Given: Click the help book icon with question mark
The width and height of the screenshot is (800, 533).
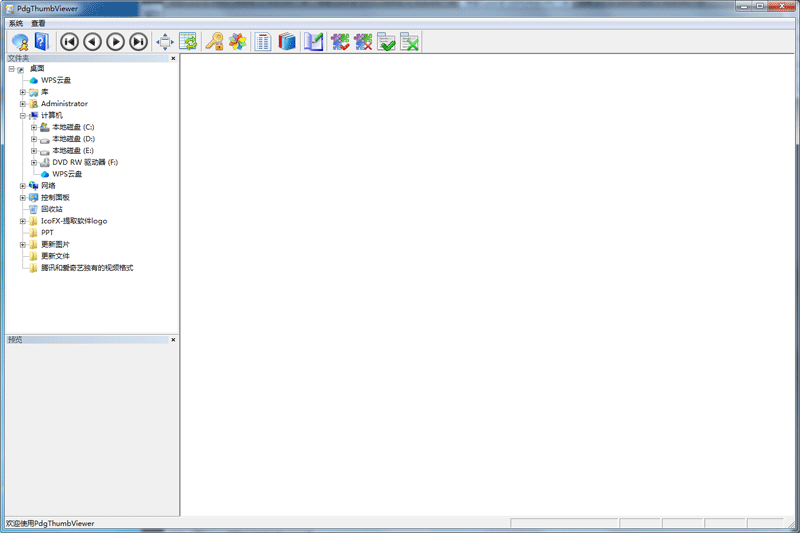Looking at the screenshot, I should pos(41,42).
